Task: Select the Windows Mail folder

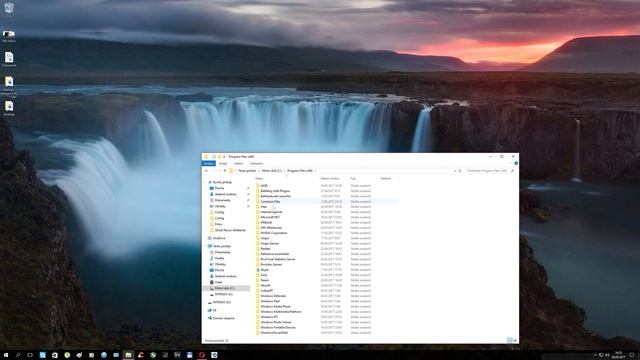Action: tap(270, 301)
